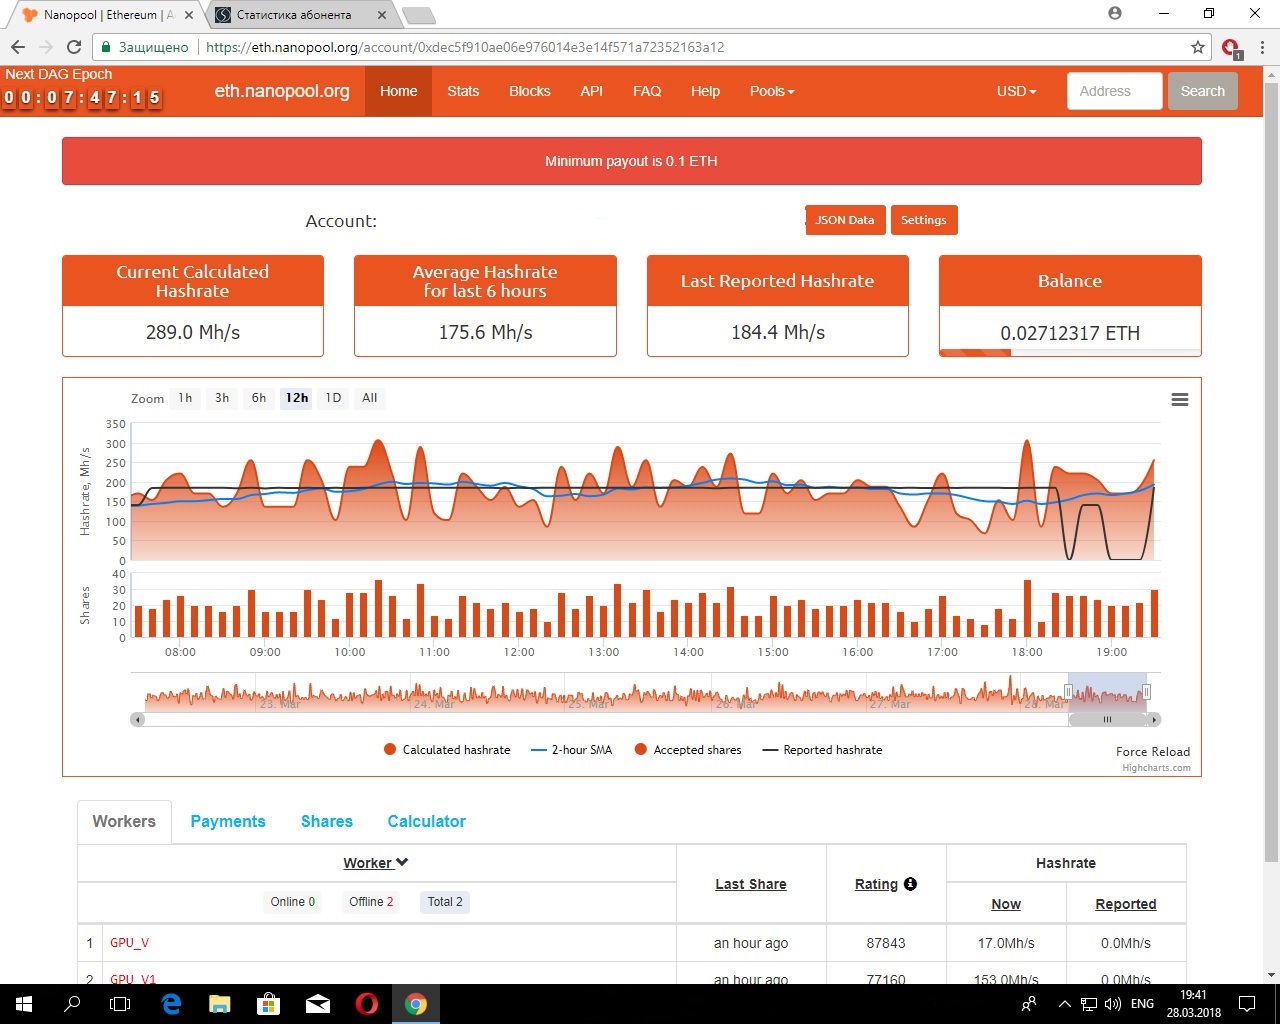Click the chart navigator left handle
Viewport: 1280px width, 1024px height.
coord(1068,692)
